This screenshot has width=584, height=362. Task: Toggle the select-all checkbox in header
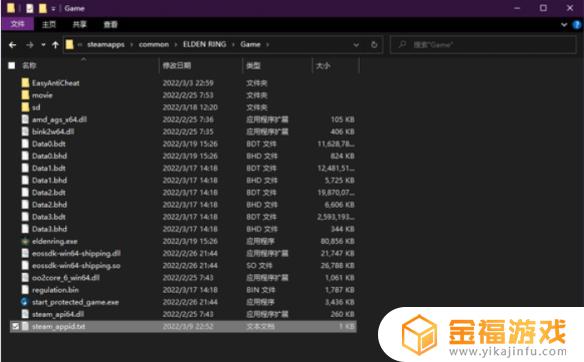[x=12, y=66]
